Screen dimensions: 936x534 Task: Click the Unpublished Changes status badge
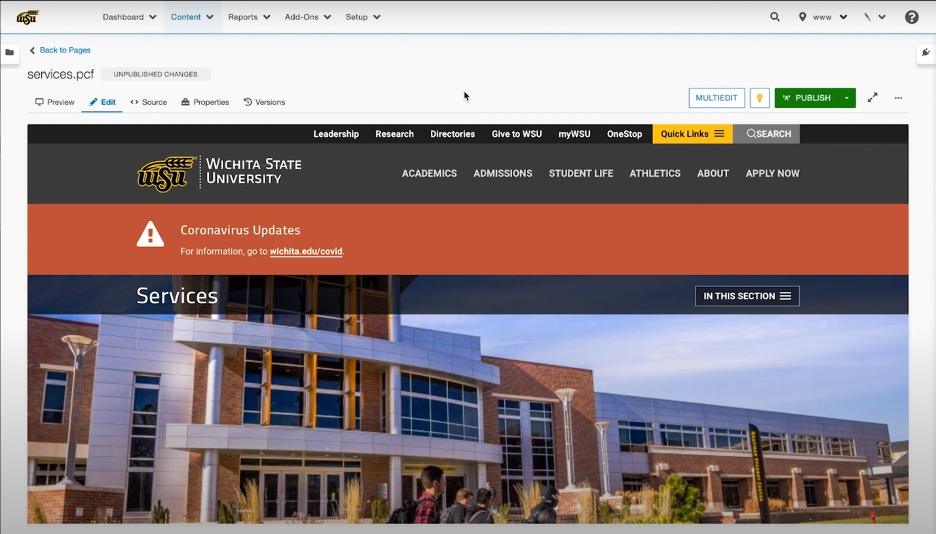click(155, 74)
